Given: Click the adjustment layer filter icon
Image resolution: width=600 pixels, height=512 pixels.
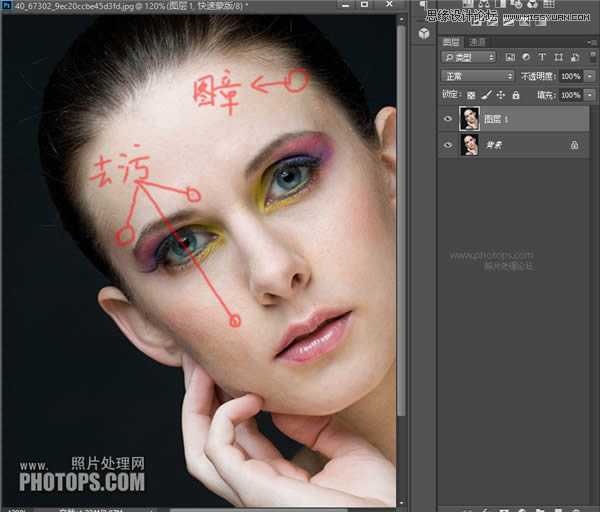Looking at the screenshot, I should coord(526,58).
